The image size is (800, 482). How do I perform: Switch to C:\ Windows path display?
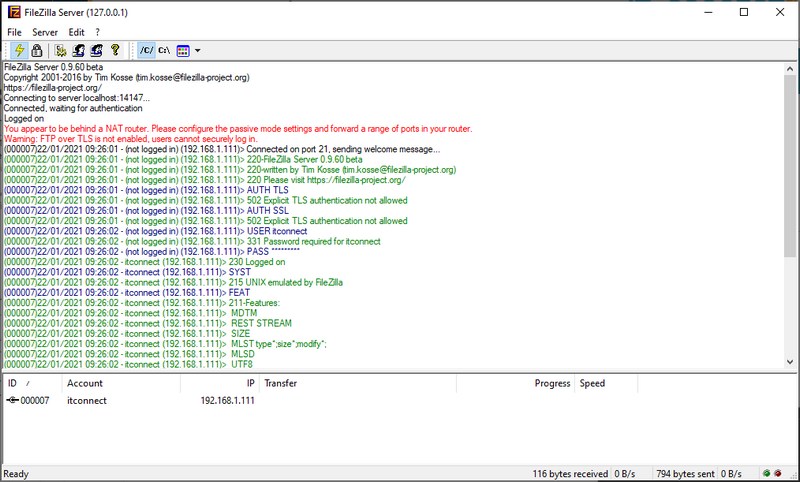164,50
